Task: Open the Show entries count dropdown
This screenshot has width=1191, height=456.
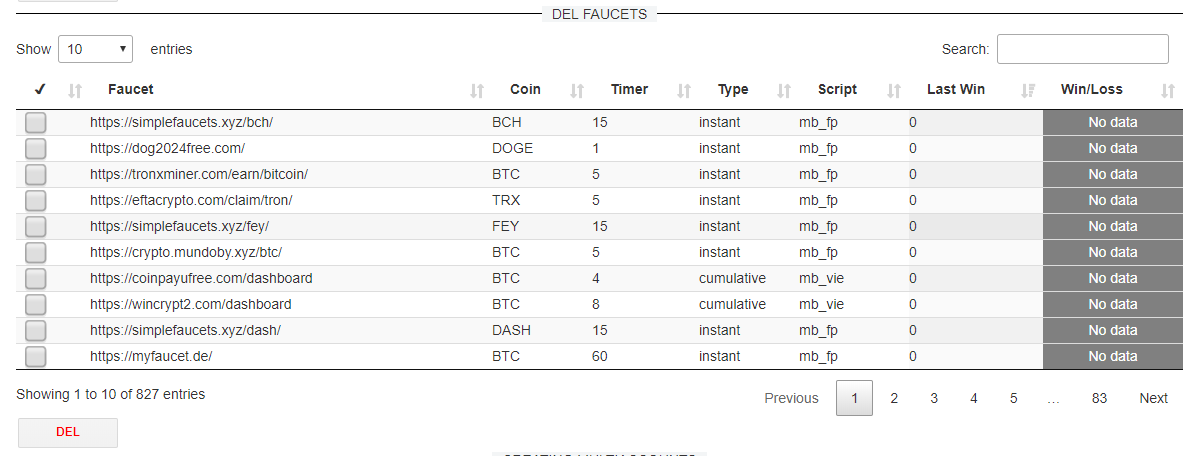Action: pos(96,49)
